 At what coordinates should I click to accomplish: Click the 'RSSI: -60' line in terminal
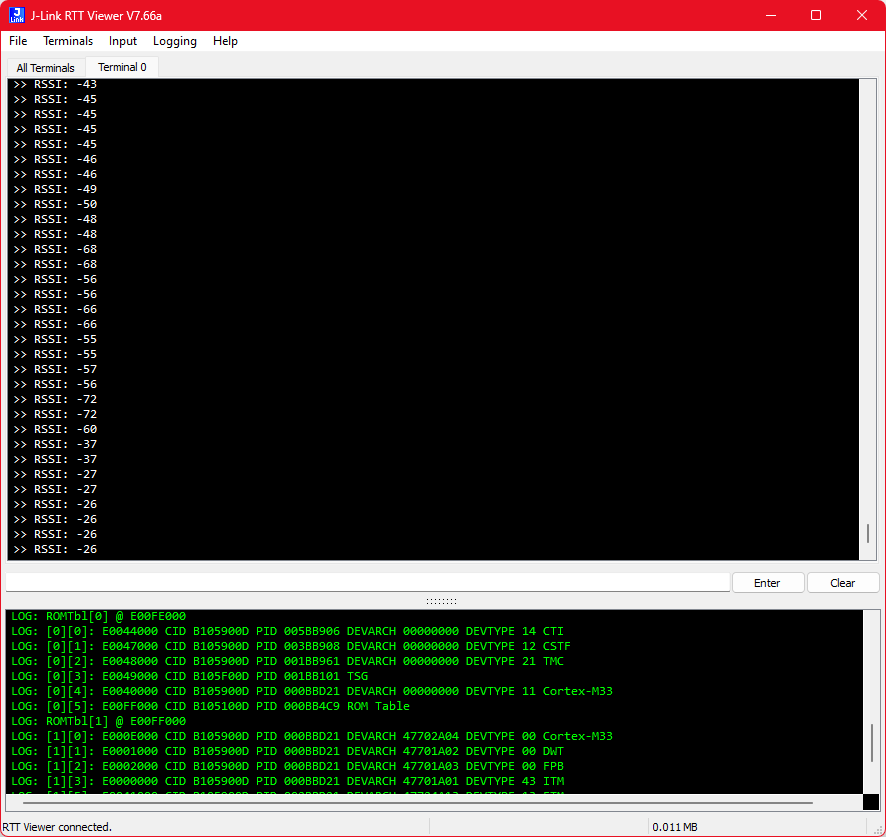click(66, 429)
